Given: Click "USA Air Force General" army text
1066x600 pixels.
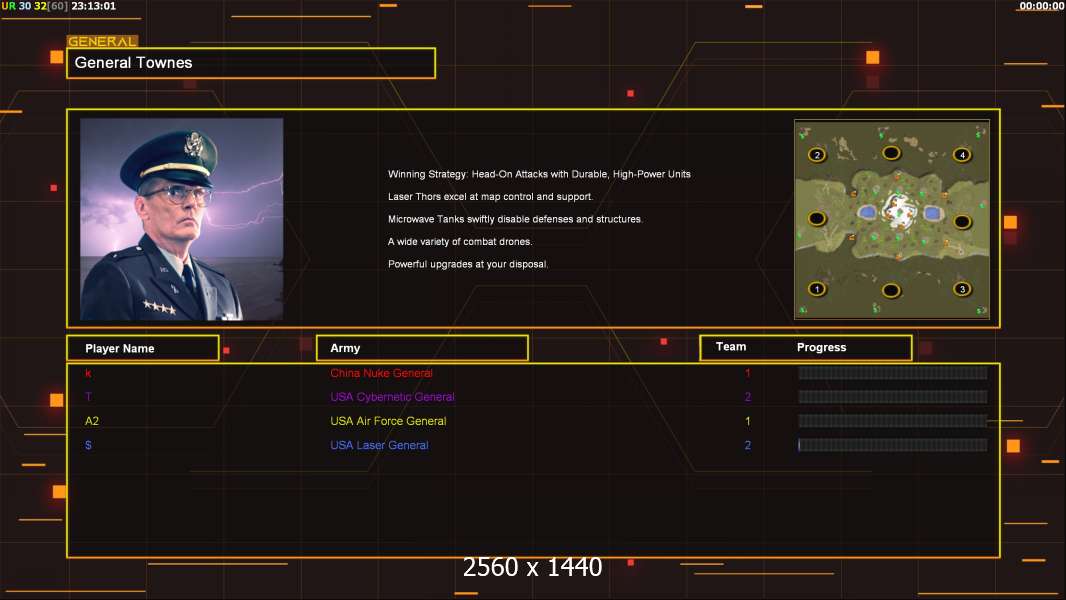Looking at the screenshot, I should point(388,421).
